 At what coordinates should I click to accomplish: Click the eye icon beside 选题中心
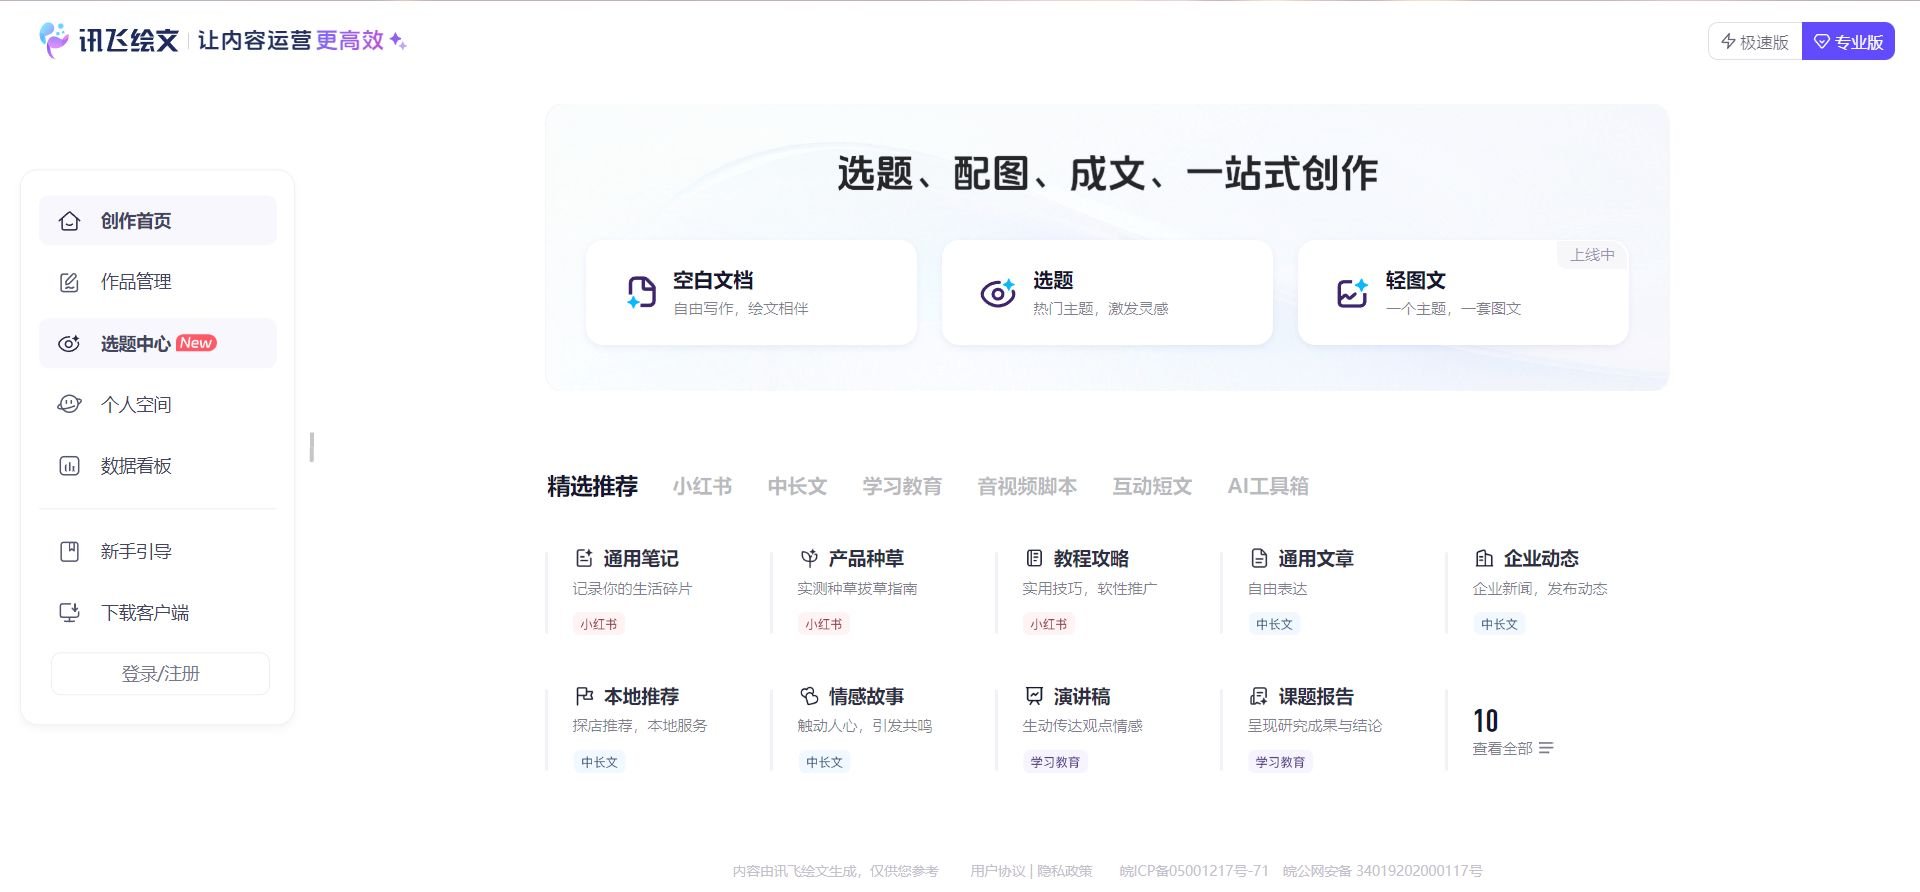(x=69, y=344)
